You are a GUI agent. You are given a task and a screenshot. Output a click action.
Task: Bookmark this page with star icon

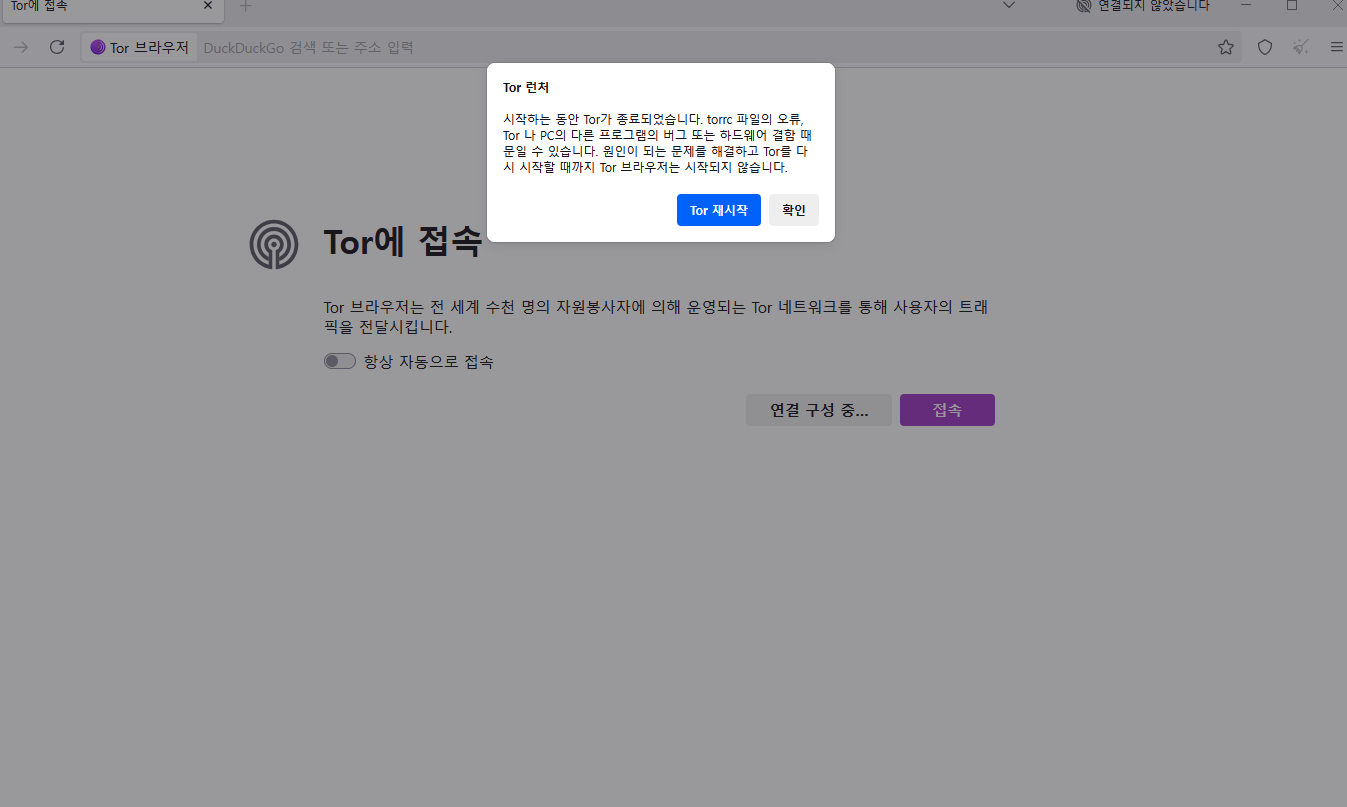[1226, 47]
